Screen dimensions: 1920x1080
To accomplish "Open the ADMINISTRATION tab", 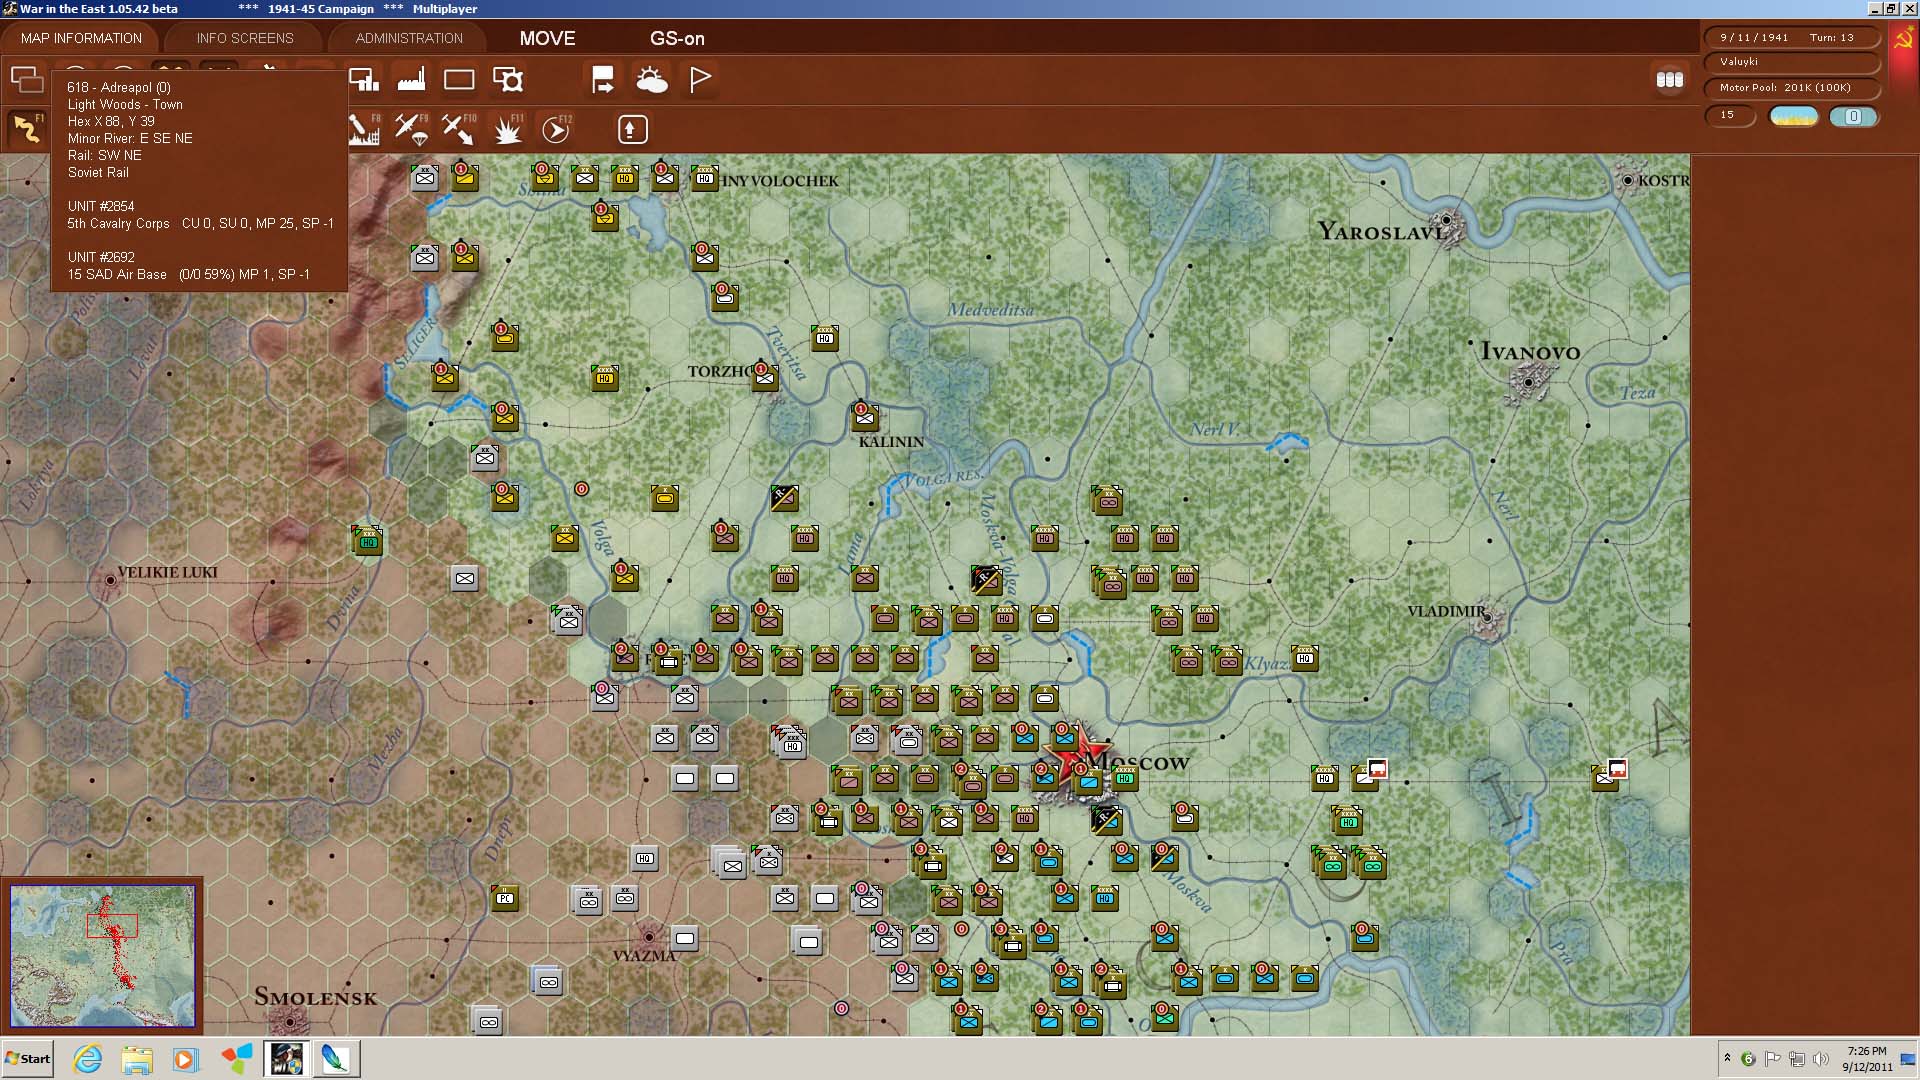I will pos(409,38).
